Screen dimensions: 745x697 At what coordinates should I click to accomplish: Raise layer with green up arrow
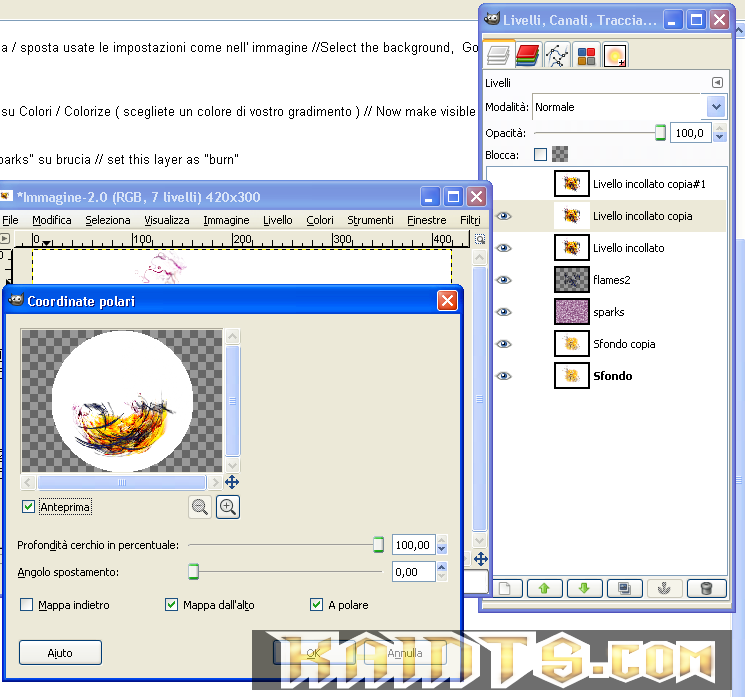544,589
